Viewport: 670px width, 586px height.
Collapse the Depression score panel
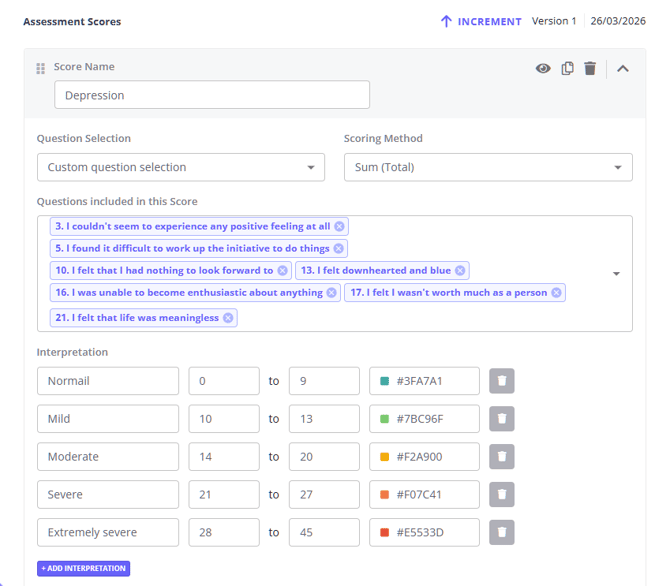point(623,68)
